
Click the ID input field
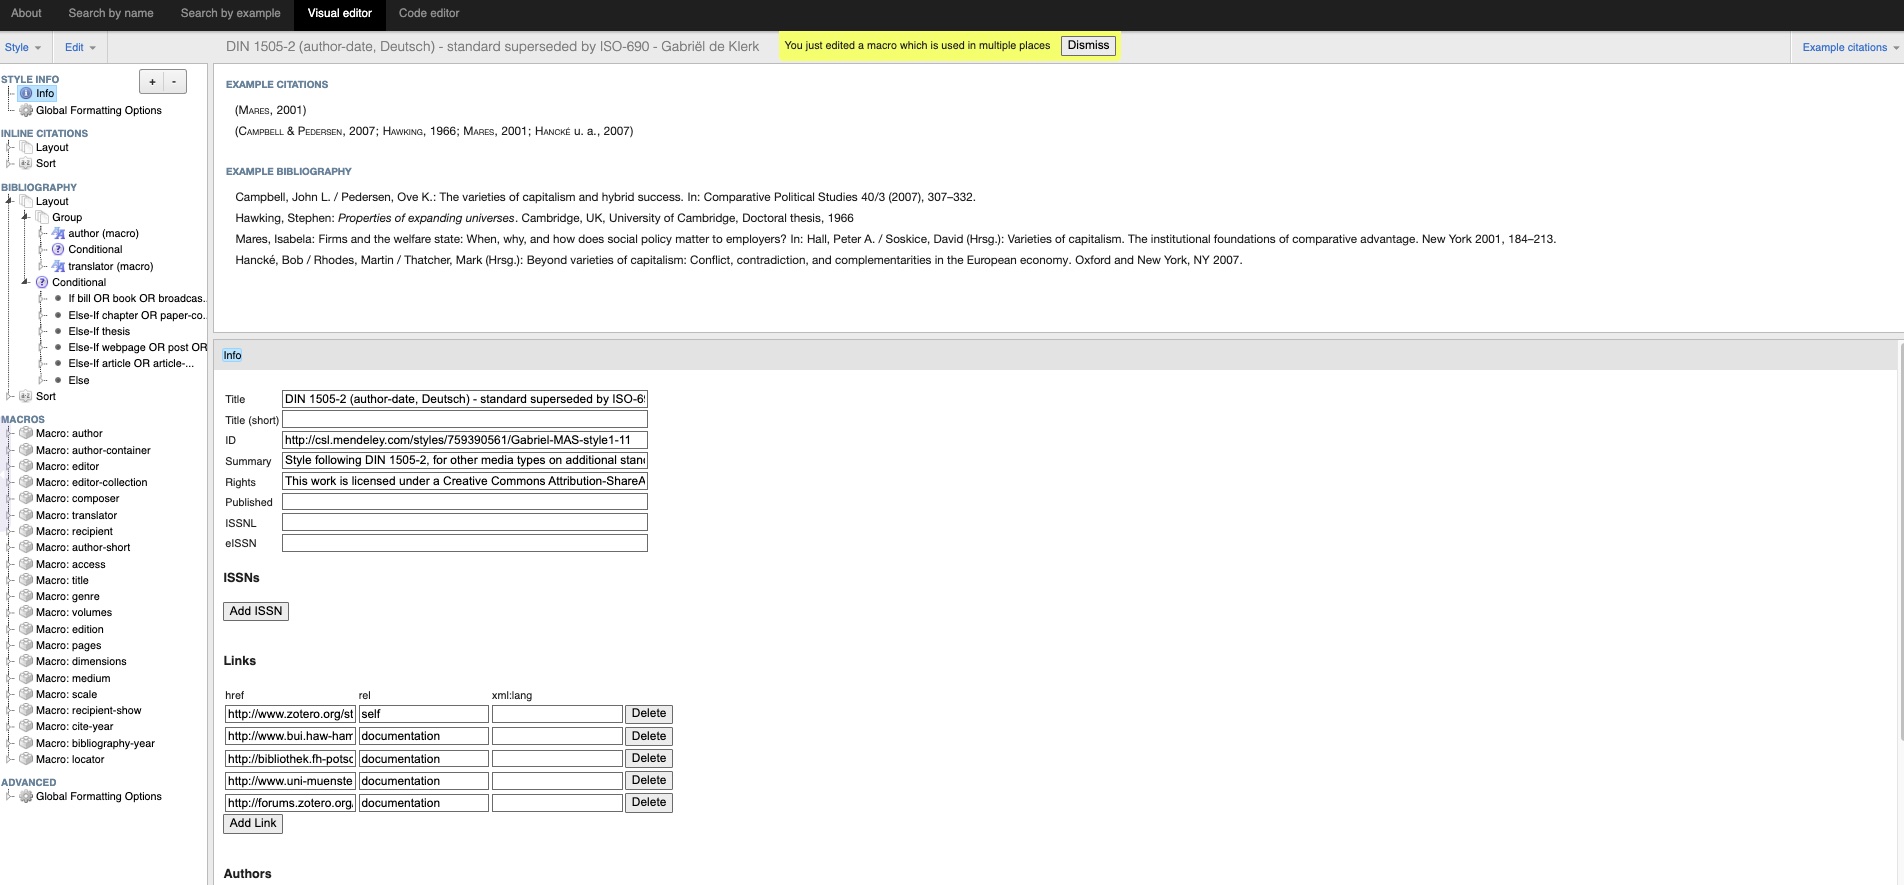coord(465,440)
